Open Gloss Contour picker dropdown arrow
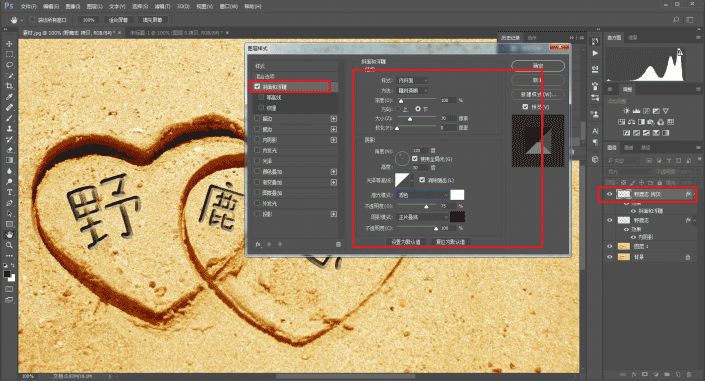 pyautogui.click(x=411, y=180)
